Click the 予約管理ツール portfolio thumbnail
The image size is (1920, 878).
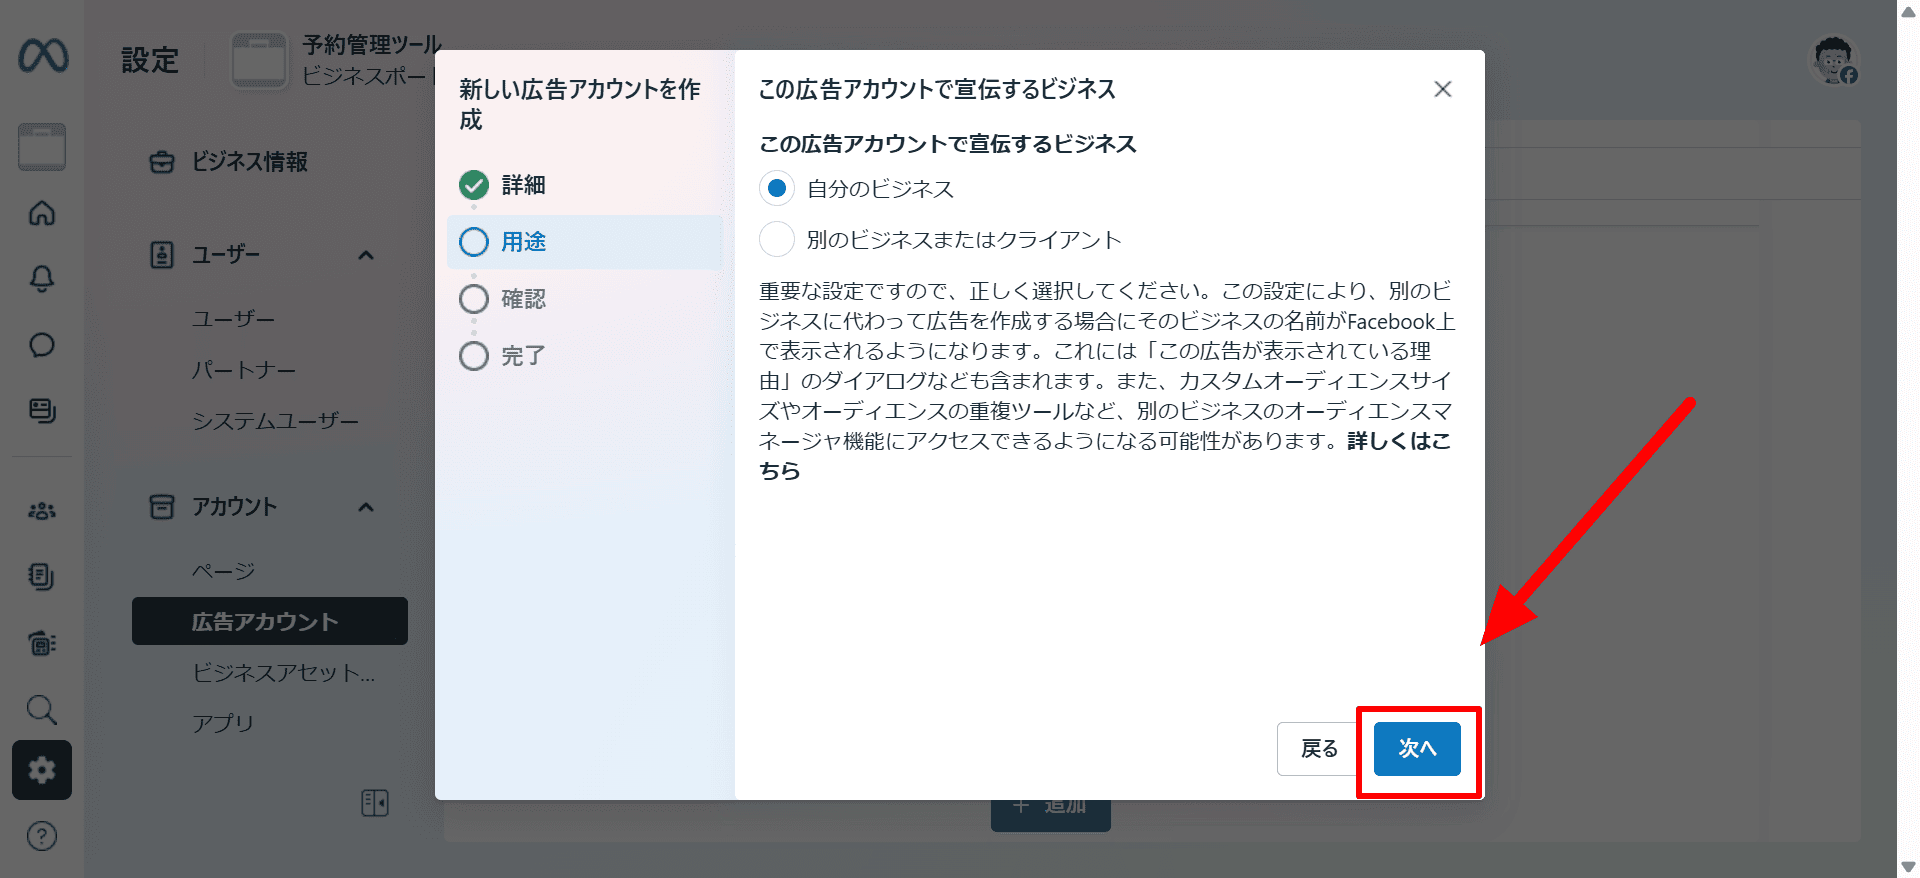click(x=260, y=60)
